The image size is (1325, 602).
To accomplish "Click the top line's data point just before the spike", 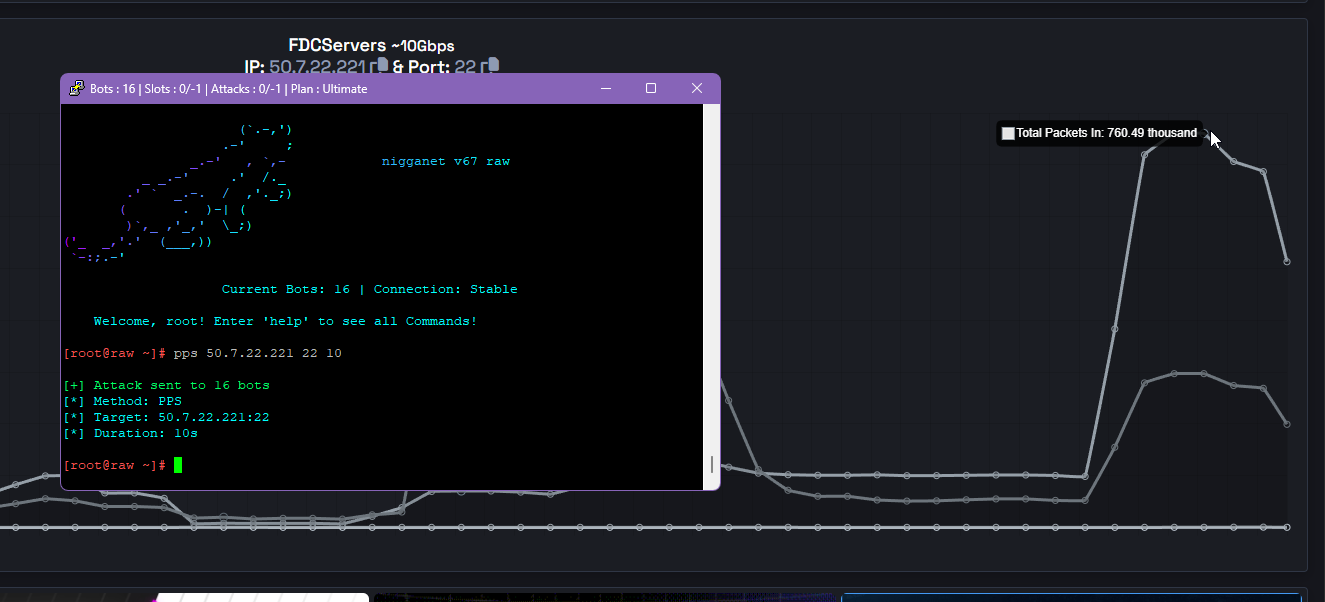I will (1085, 476).
